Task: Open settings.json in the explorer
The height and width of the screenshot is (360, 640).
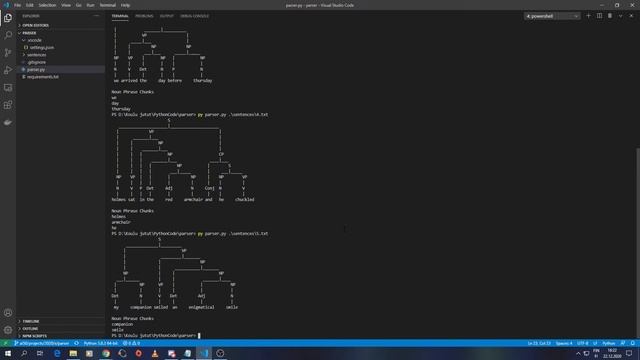Action: (x=60, y=47)
